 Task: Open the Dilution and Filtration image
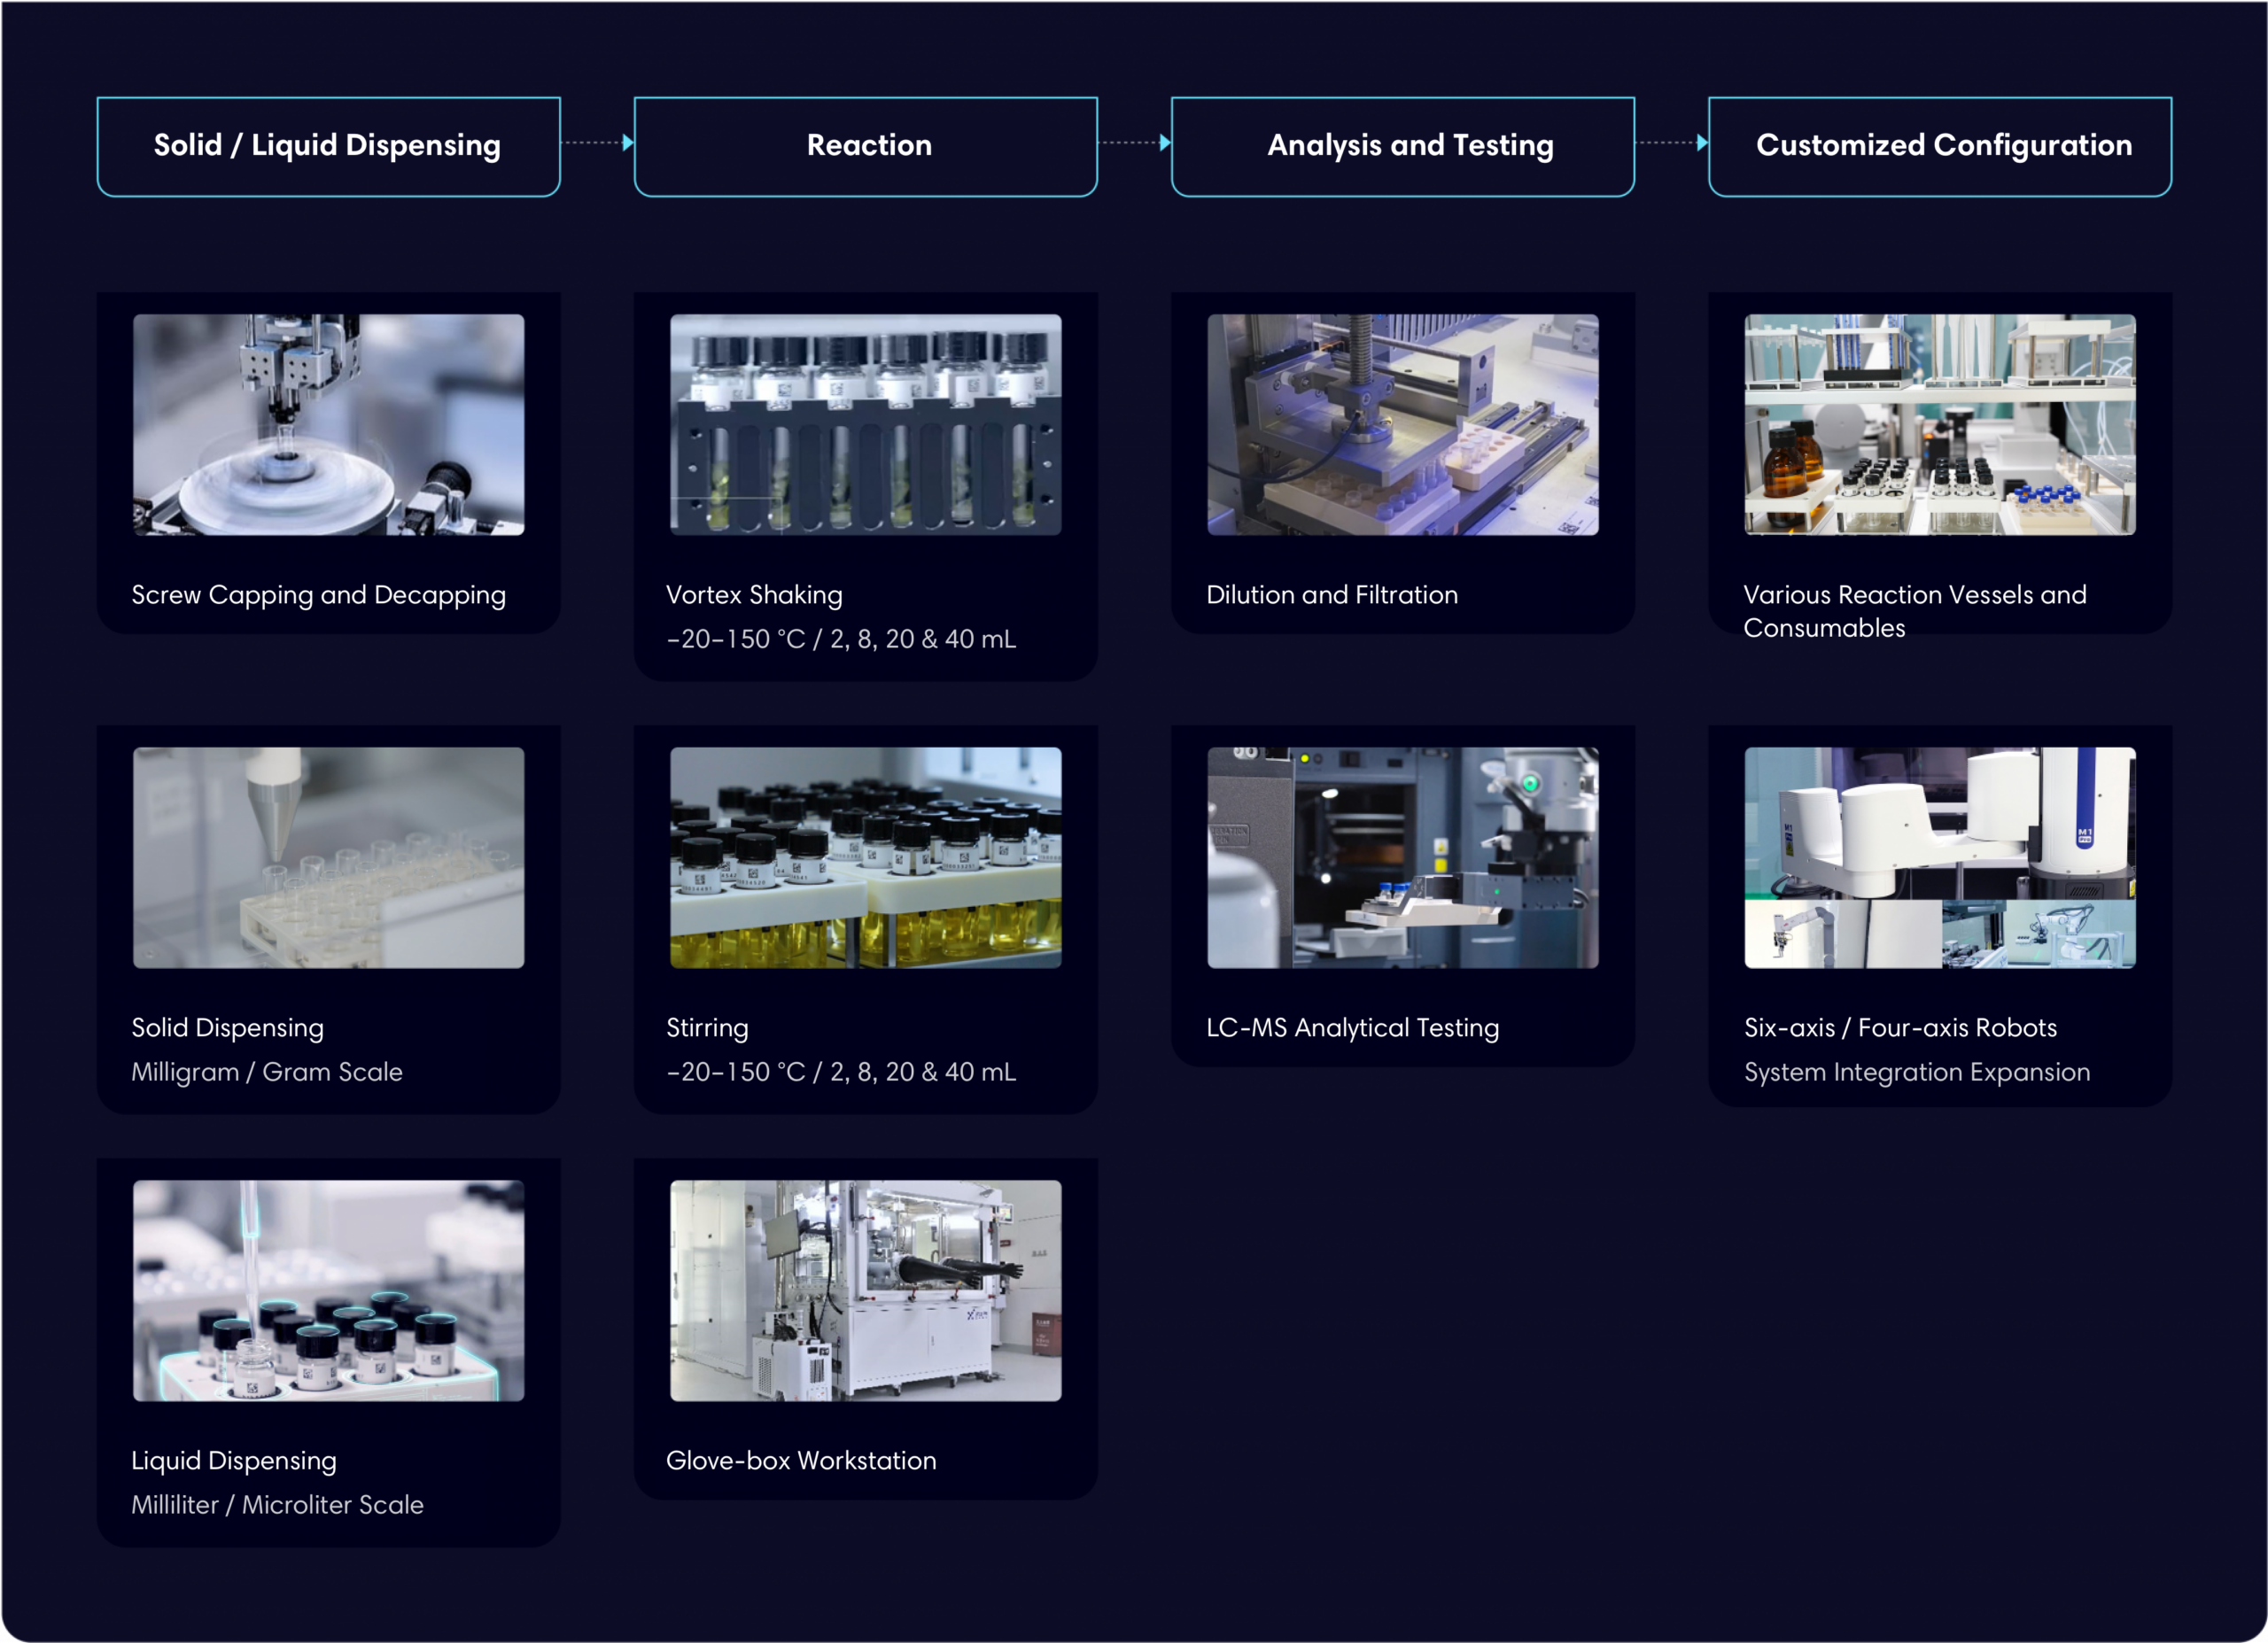(x=1402, y=424)
